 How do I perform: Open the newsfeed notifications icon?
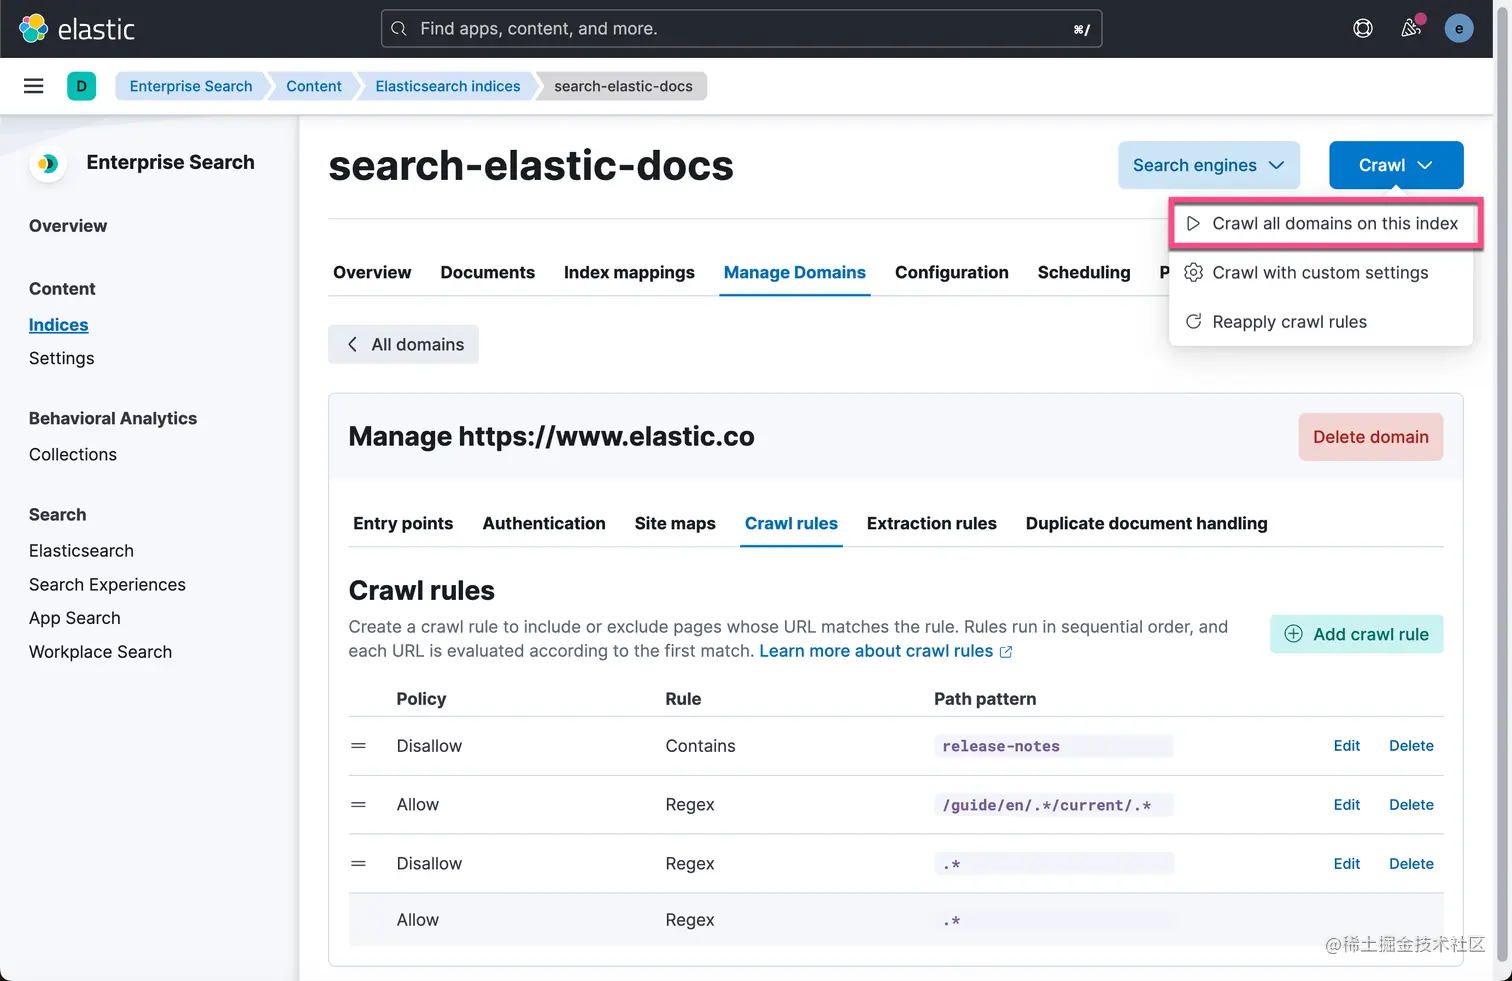1411,29
